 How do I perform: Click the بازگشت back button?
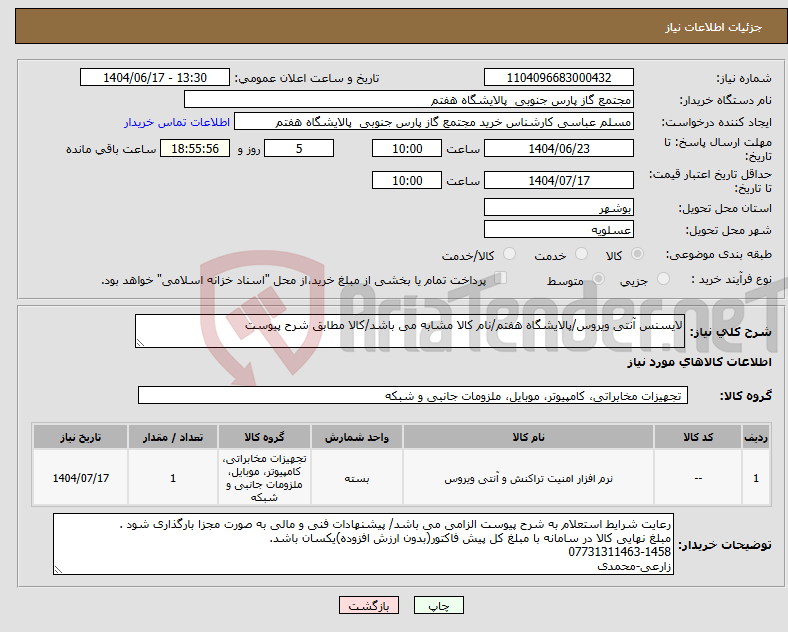click(369, 605)
